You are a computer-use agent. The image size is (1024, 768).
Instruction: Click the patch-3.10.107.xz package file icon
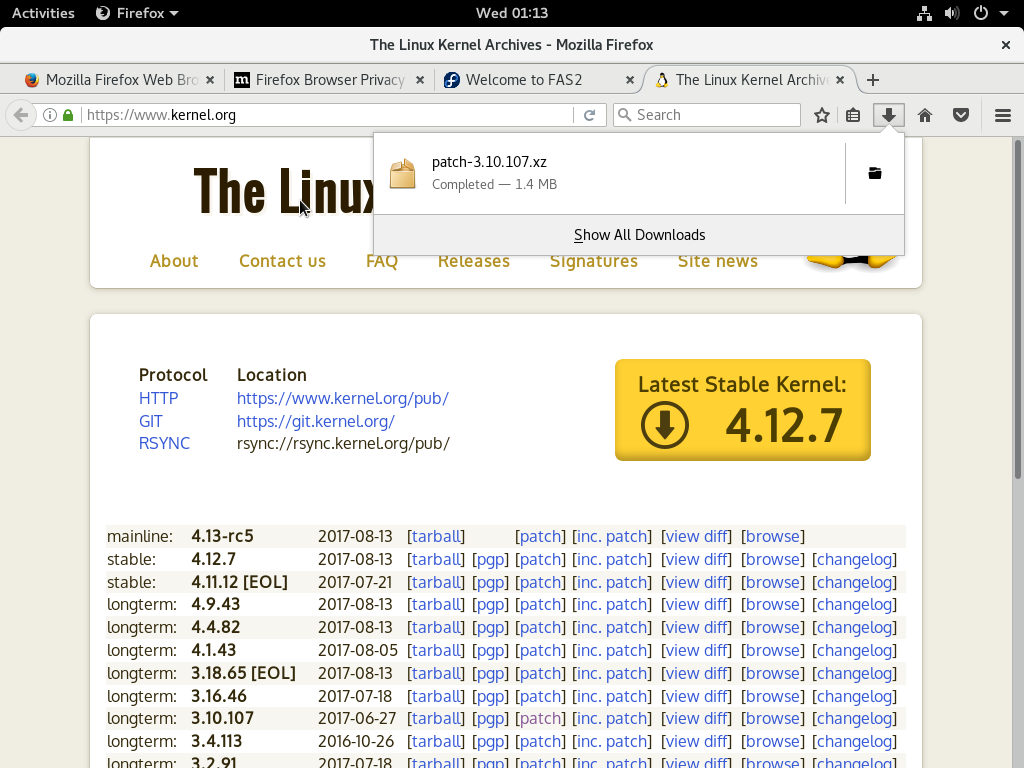[x=402, y=174]
